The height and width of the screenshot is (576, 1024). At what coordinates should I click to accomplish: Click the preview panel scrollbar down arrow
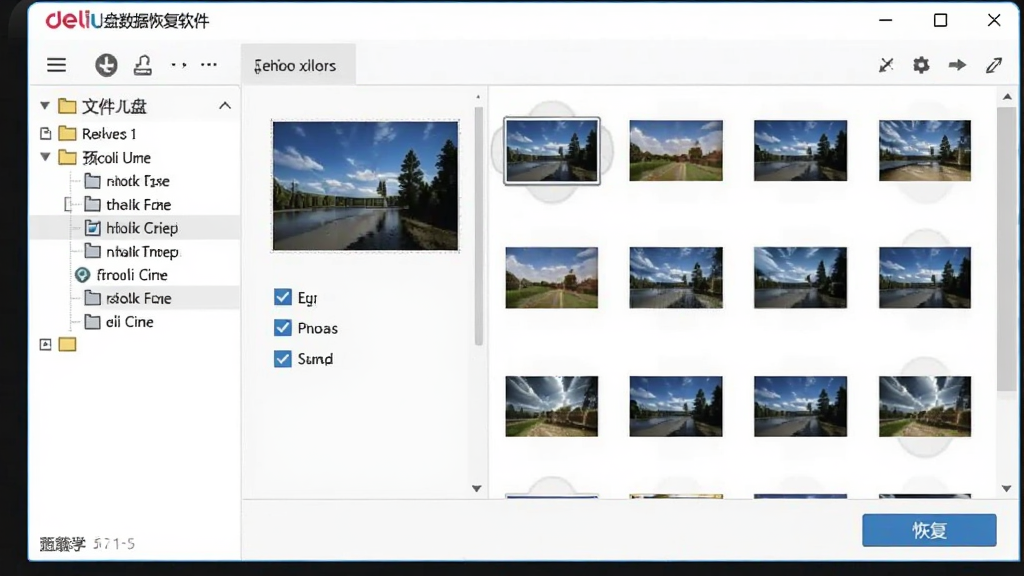[477, 488]
